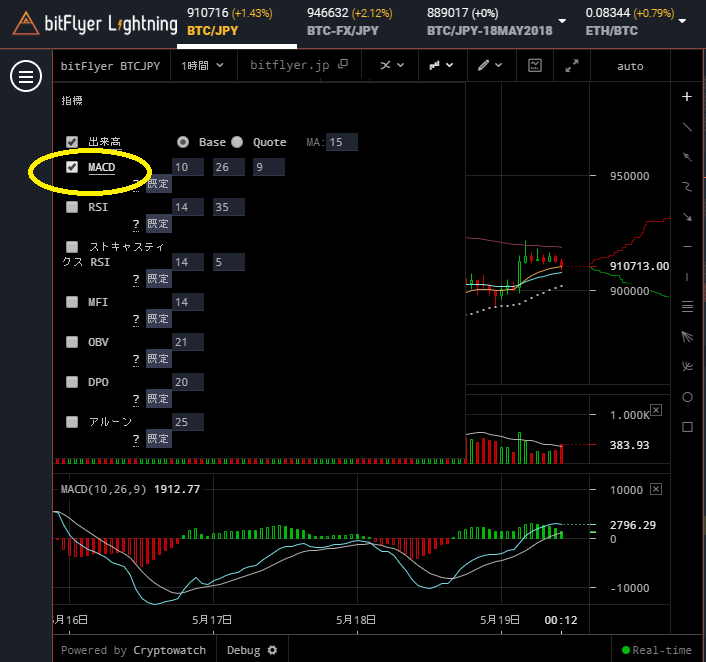This screenshot has height=662, width=706.
Task: Enable the OBV indicator checkbox
Action: pos(72,342)
